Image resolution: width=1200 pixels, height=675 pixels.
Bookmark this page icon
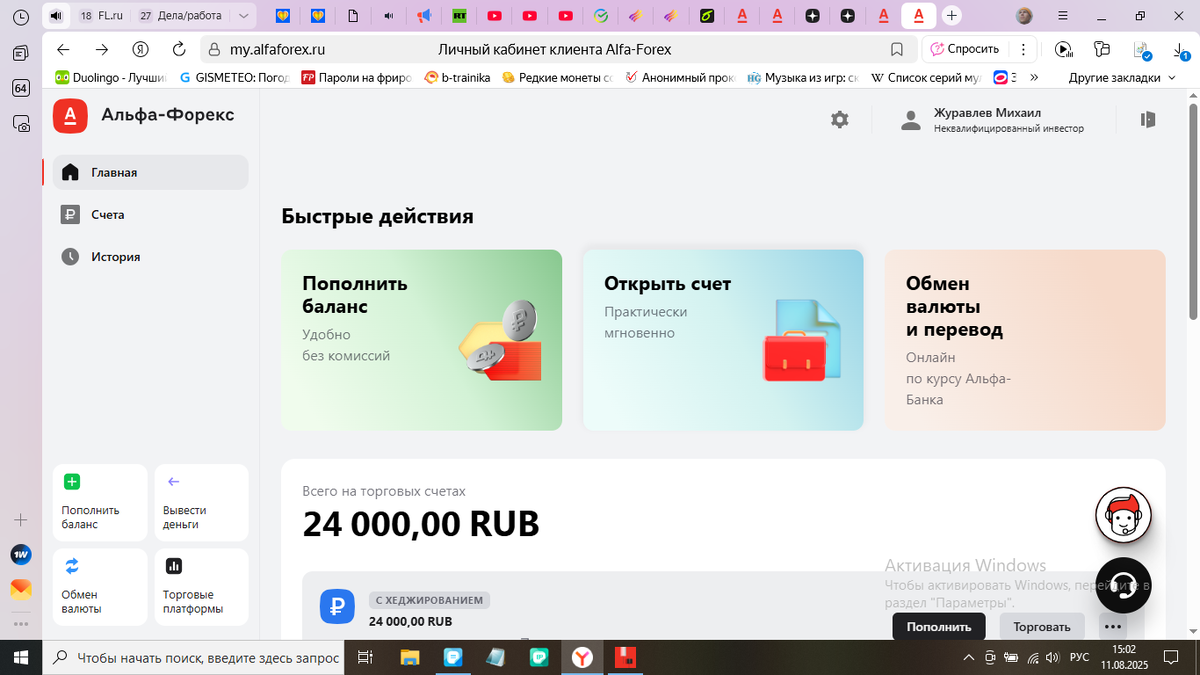[897, 49]
